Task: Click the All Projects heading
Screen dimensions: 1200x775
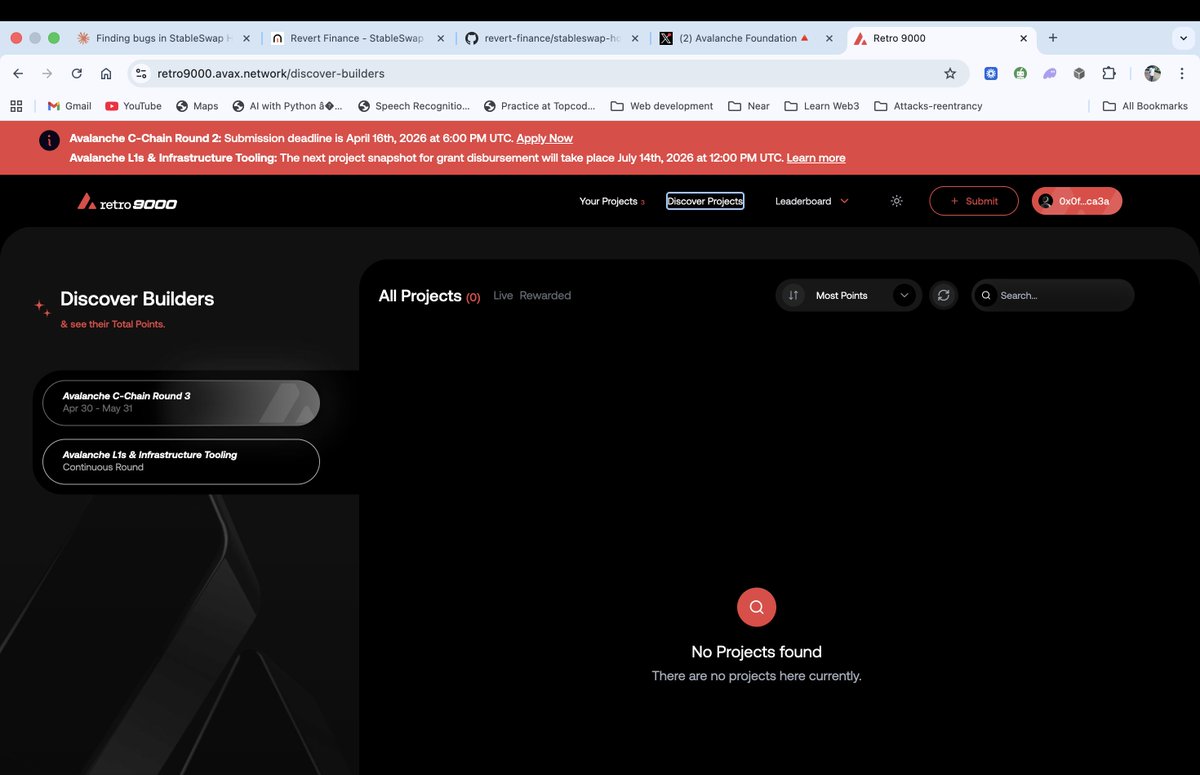Action: click(420, 296)
